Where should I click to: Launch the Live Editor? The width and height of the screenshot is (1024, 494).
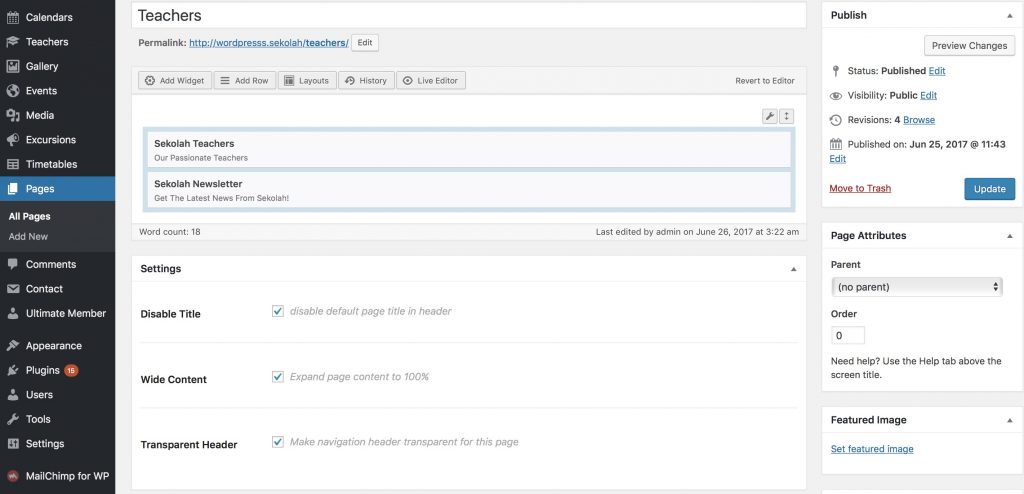point(431,80)
